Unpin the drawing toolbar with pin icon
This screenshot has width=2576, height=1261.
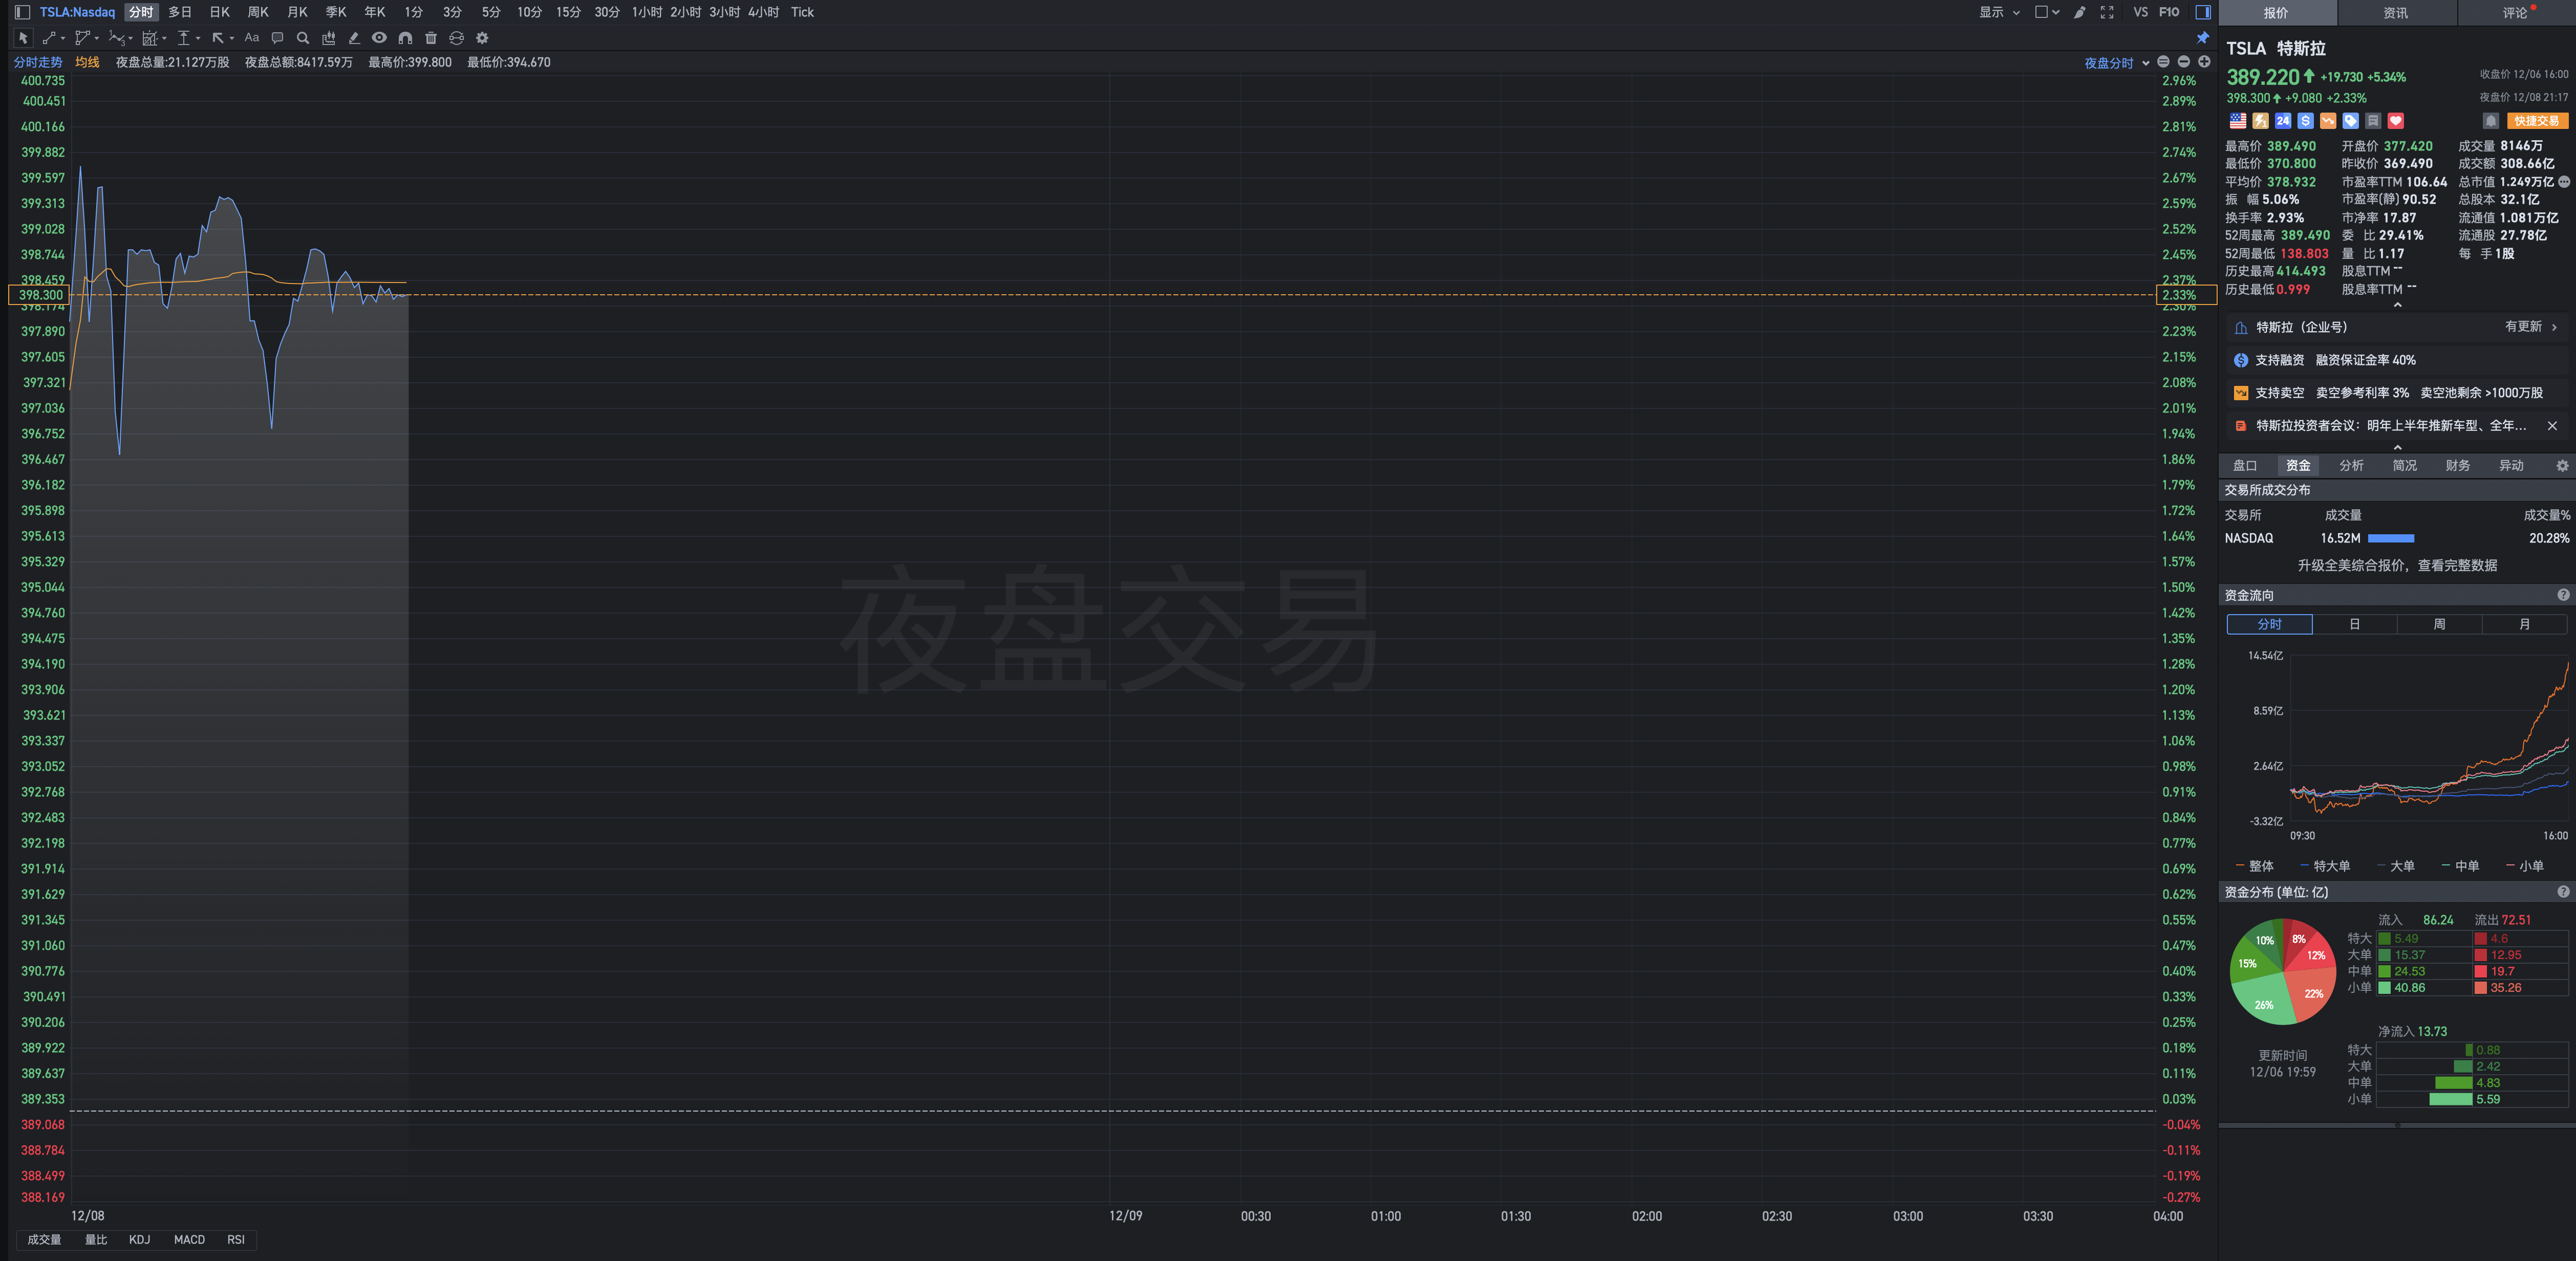coord(2202,38)
